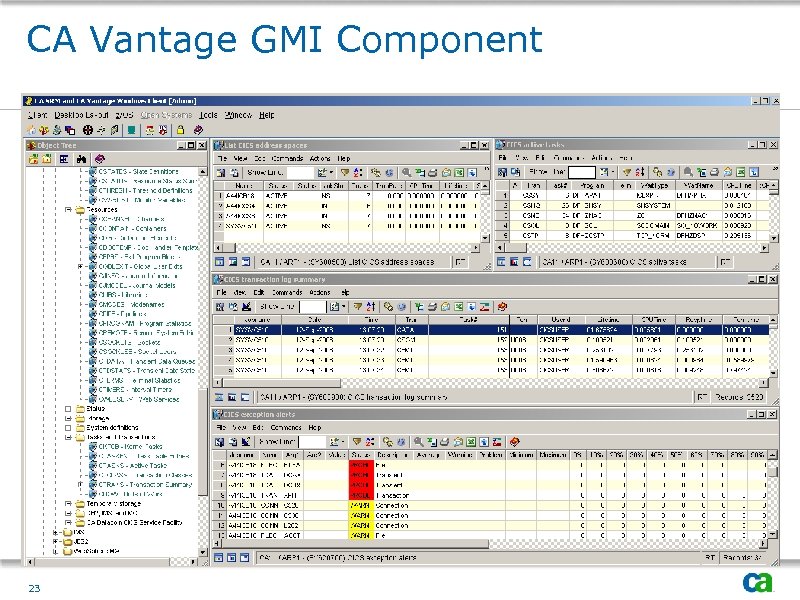800x600 pixels.
Task: Click the help book icon in Object Tree toolbar
Action: 99,159
